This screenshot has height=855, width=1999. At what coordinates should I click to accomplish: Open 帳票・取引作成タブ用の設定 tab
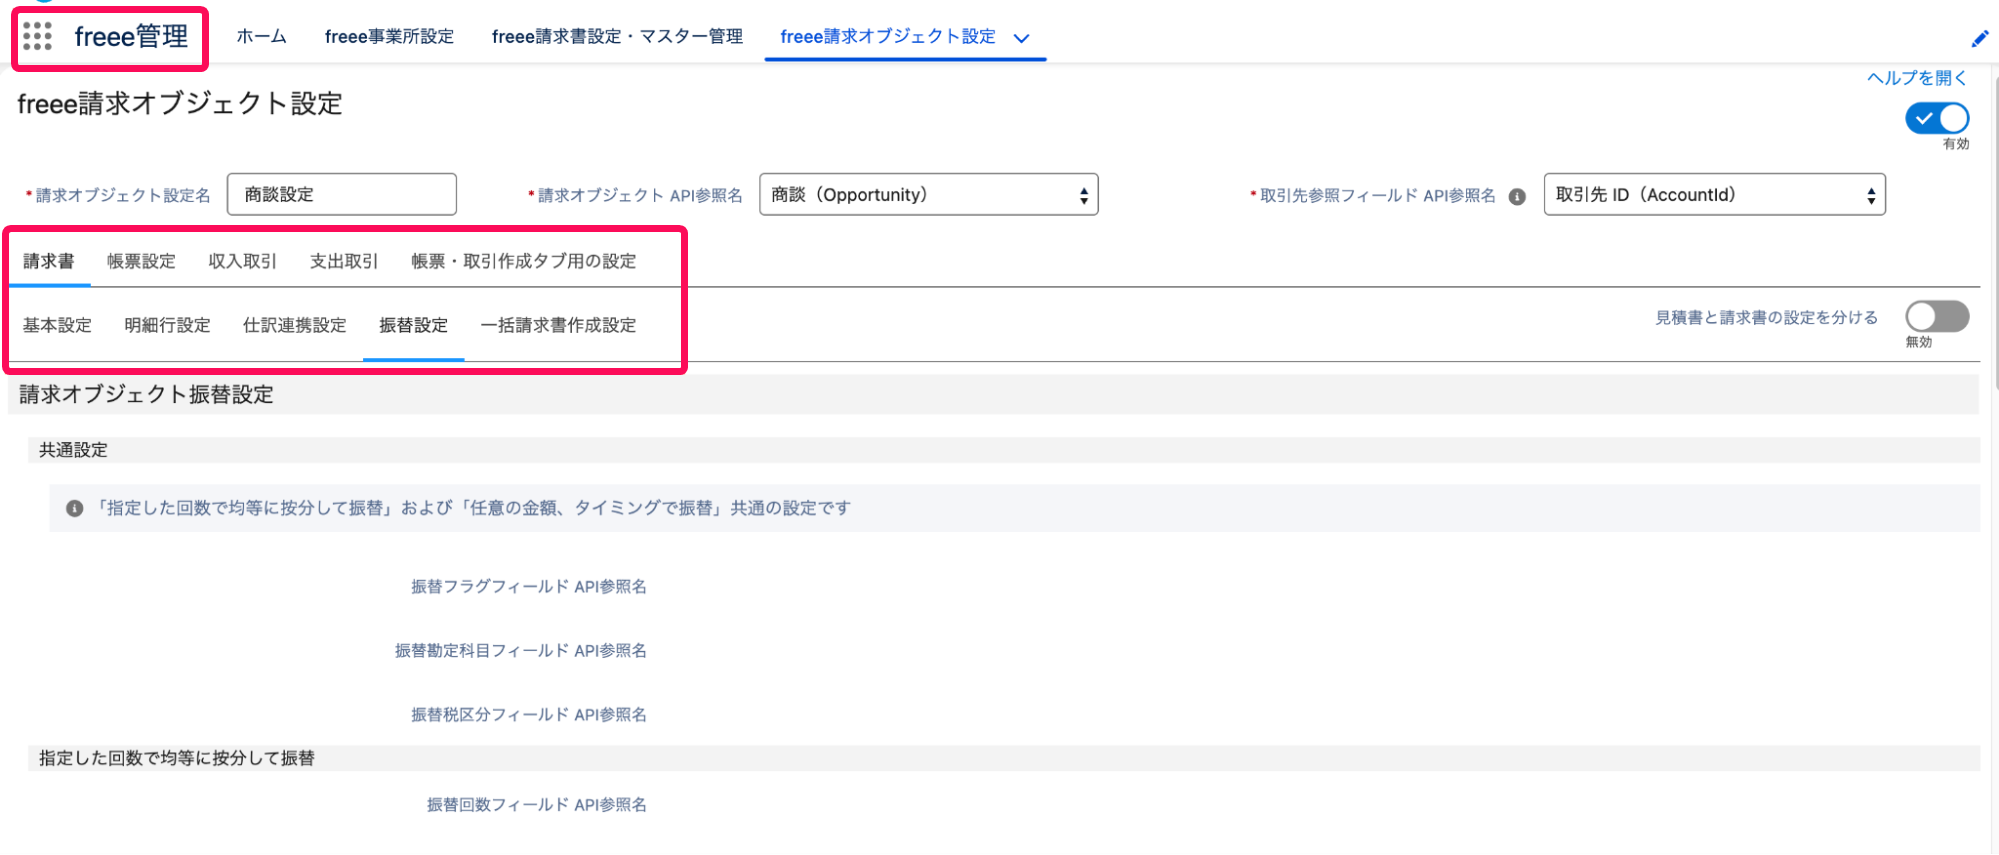point(524,261)
